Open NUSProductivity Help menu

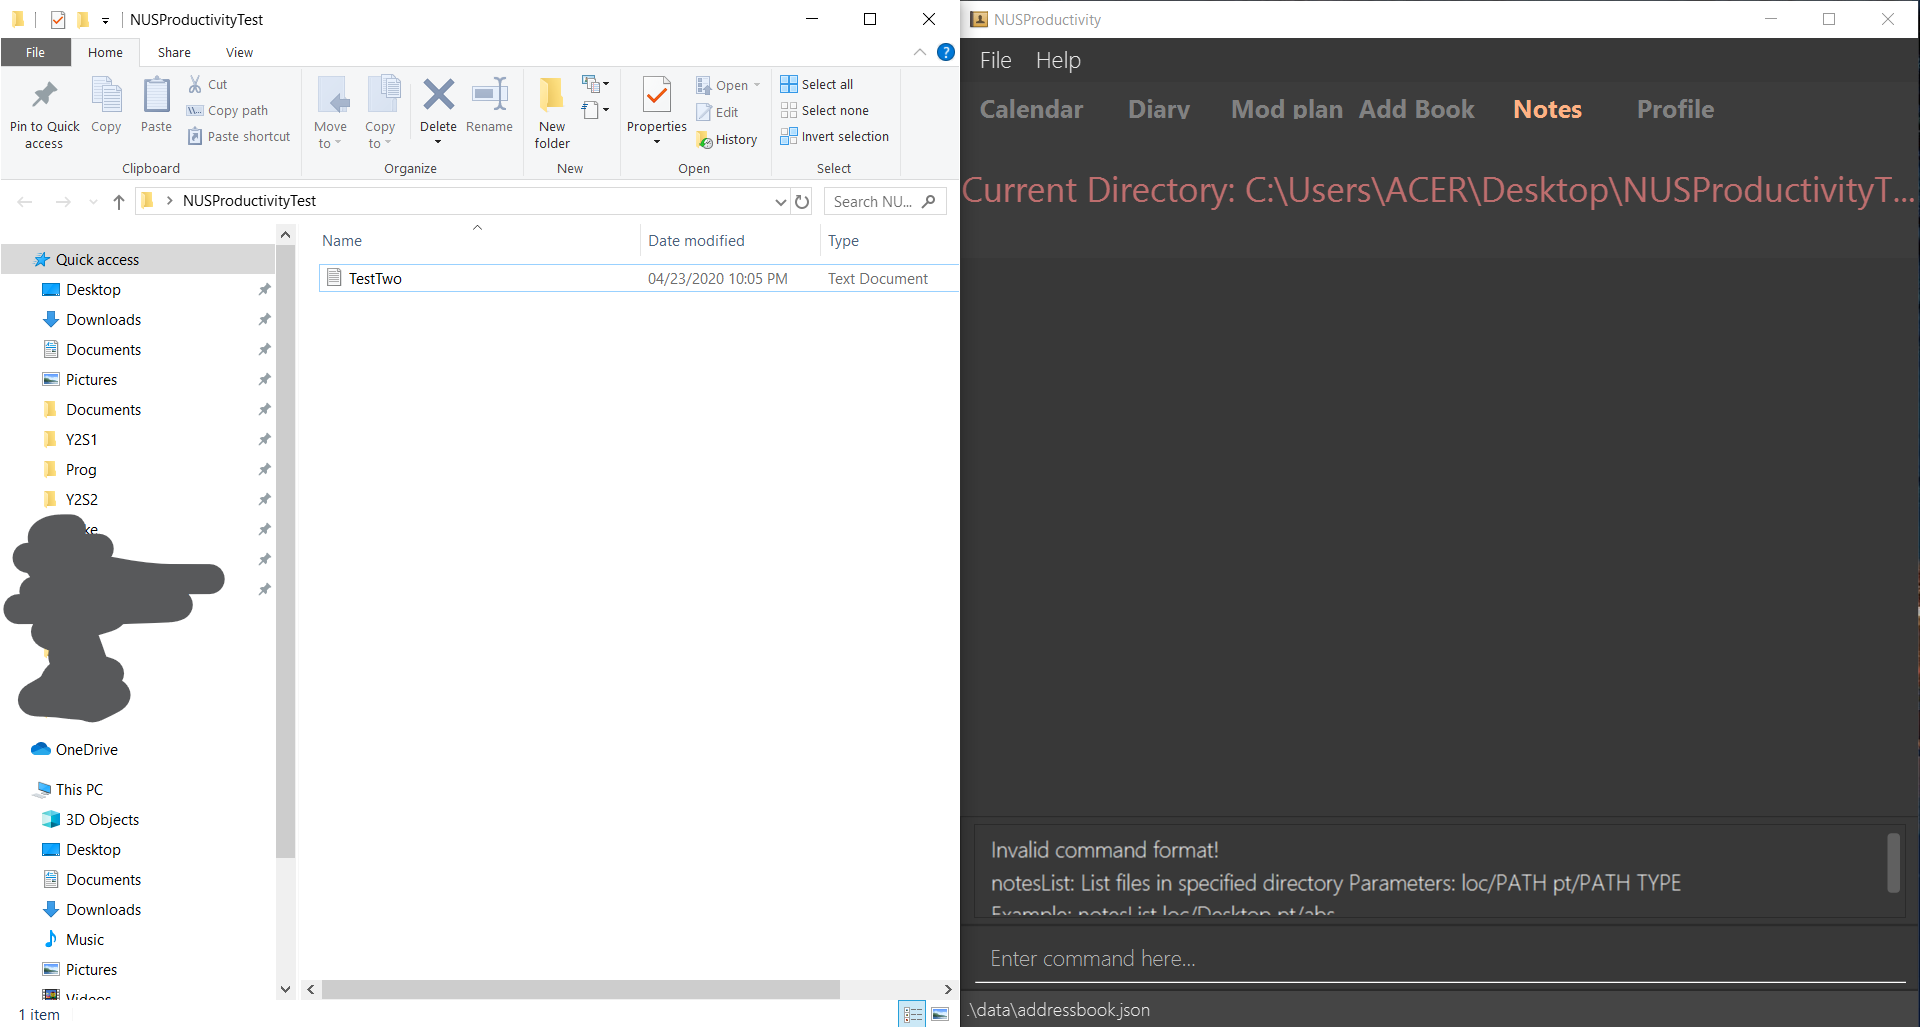[x=1058, y=60]
